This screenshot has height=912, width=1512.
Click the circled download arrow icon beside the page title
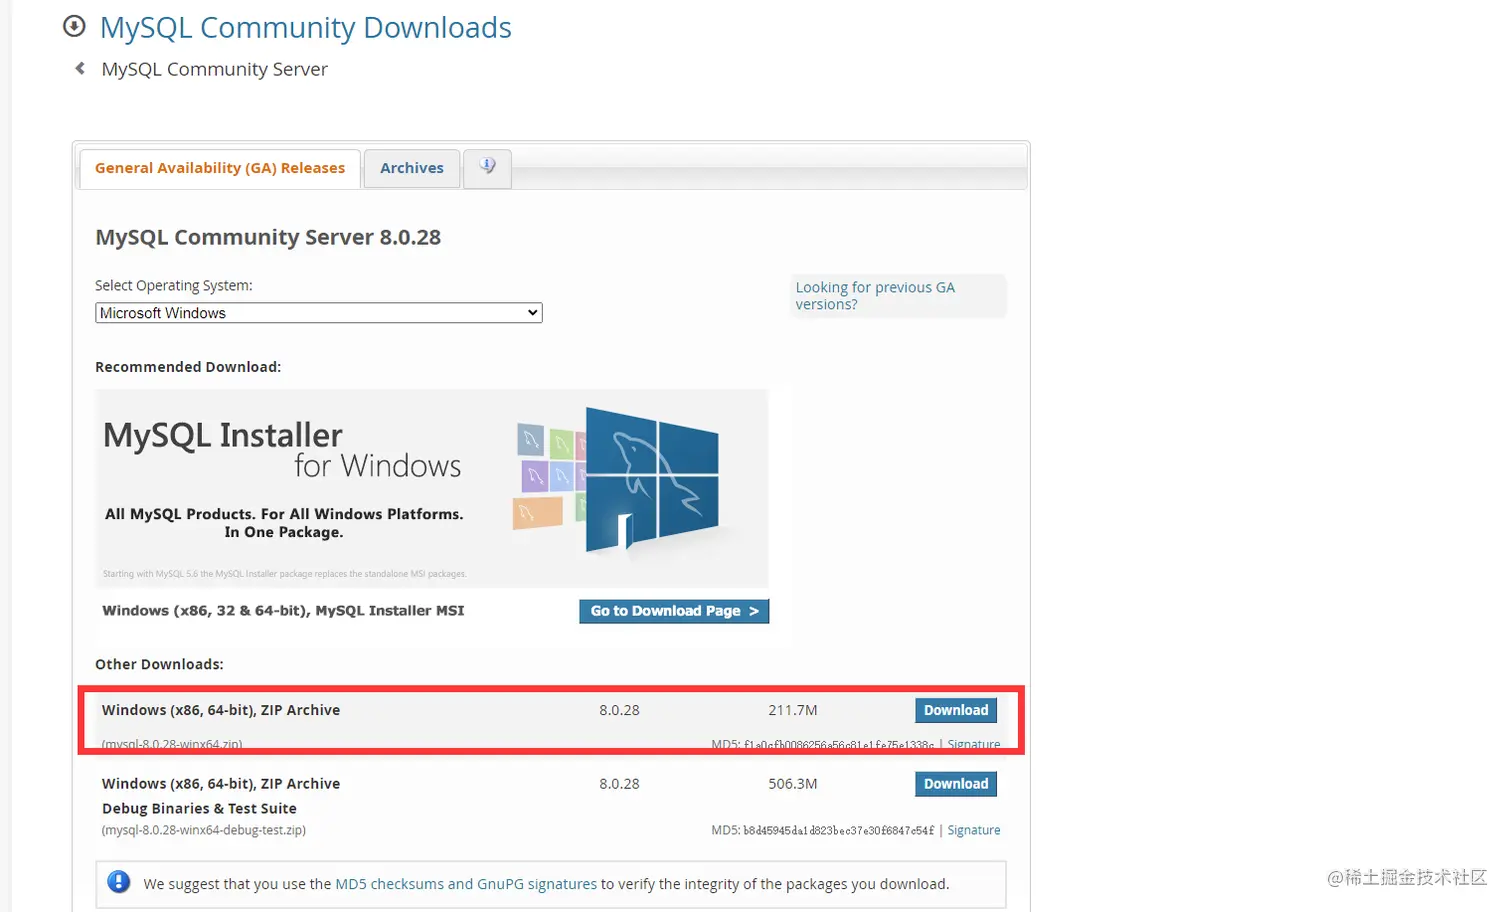(x=74, y=26)
